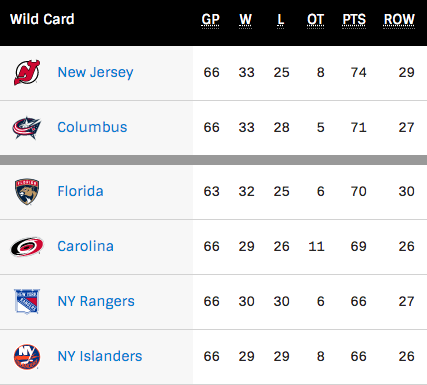This screenshot has height=385, width=427.
Task: Click the ROW column header
Action: [x=399, y=20]
